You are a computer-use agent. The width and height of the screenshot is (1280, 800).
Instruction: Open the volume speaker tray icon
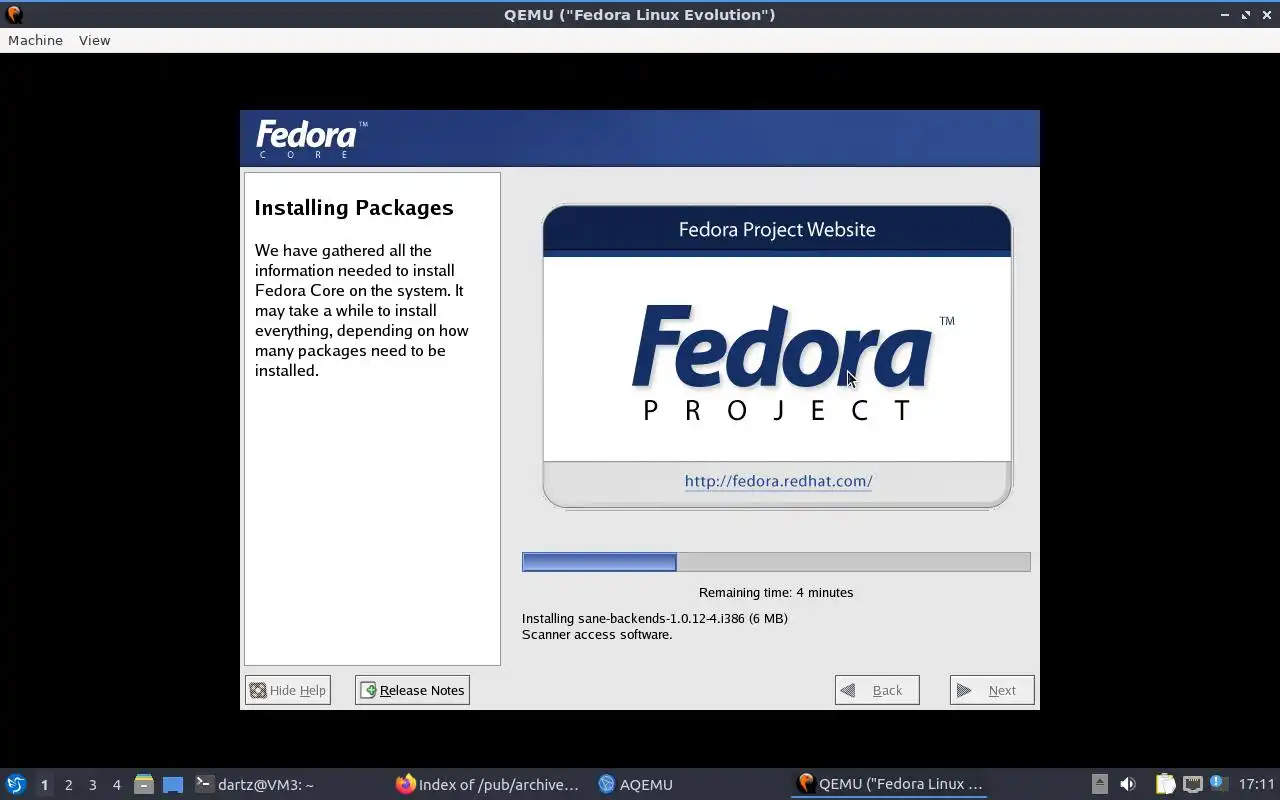click(1128, 784)
